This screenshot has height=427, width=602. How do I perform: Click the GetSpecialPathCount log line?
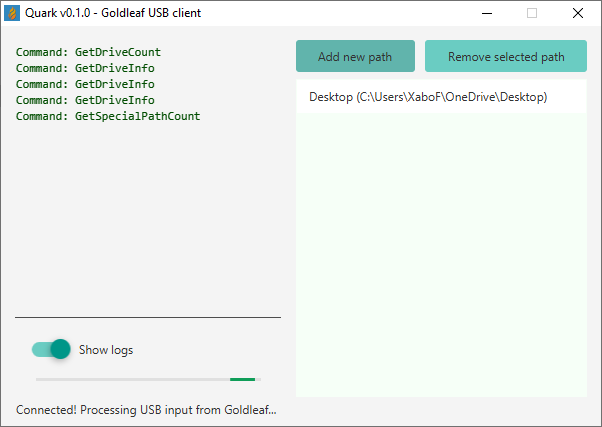(108, 116)
